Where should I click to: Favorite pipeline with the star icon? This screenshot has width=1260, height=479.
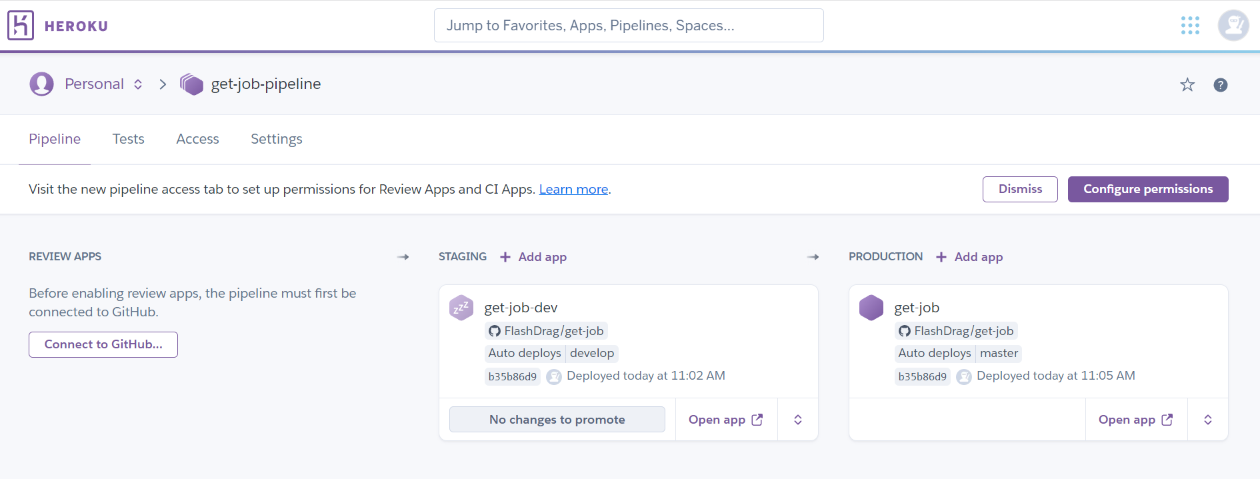point(1188,85)
